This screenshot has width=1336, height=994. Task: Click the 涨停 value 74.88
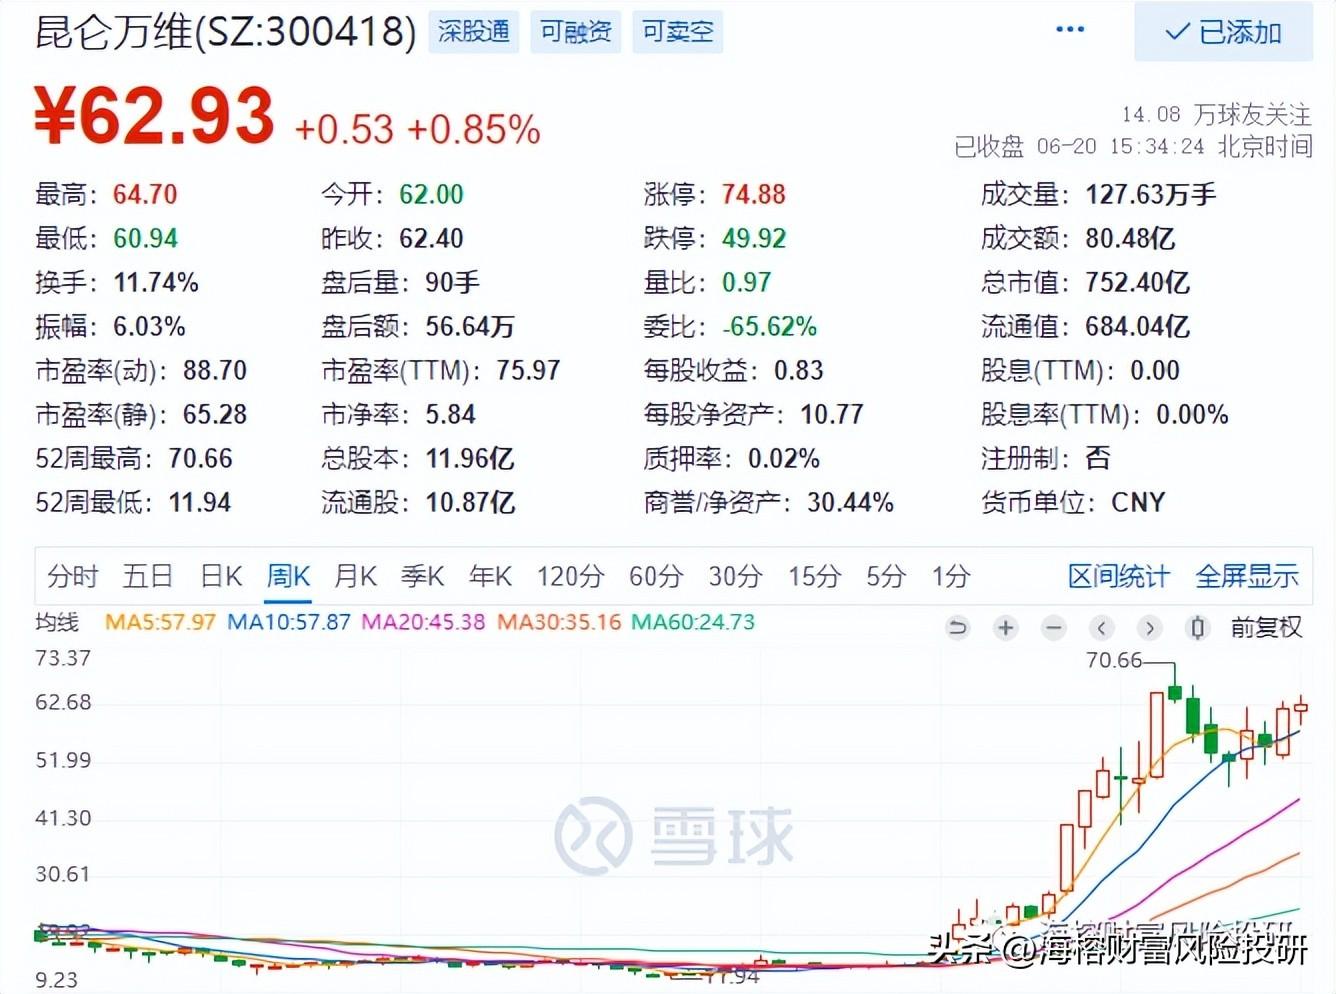[x=754, y=194]
